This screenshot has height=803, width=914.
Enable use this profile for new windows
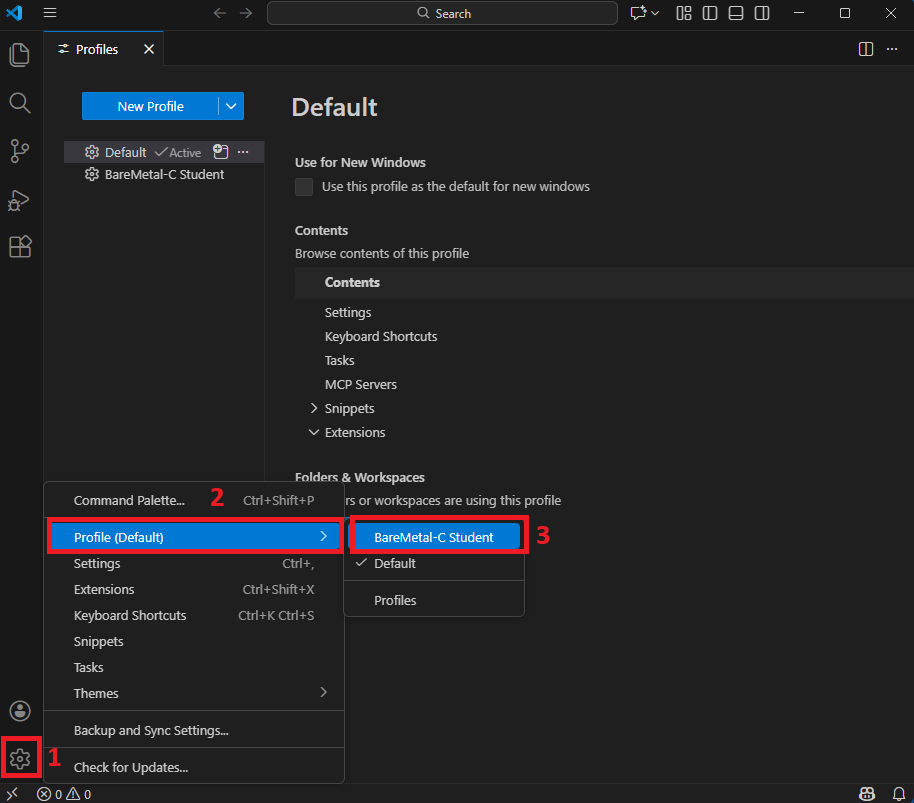point(304,187)
